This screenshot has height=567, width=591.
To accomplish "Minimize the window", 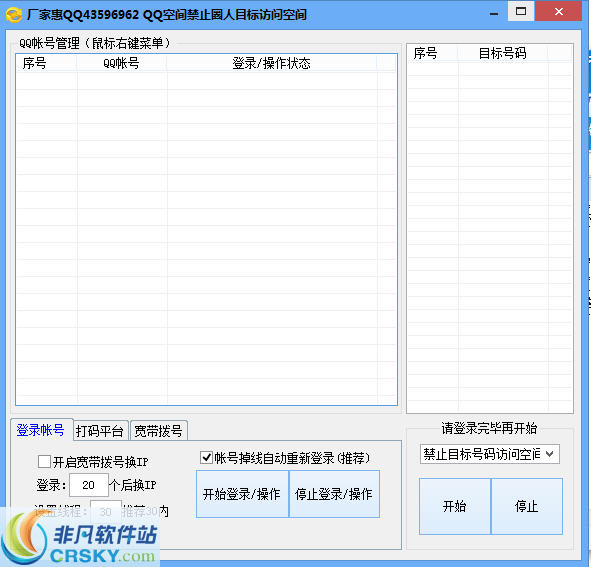I will [494, 14].
